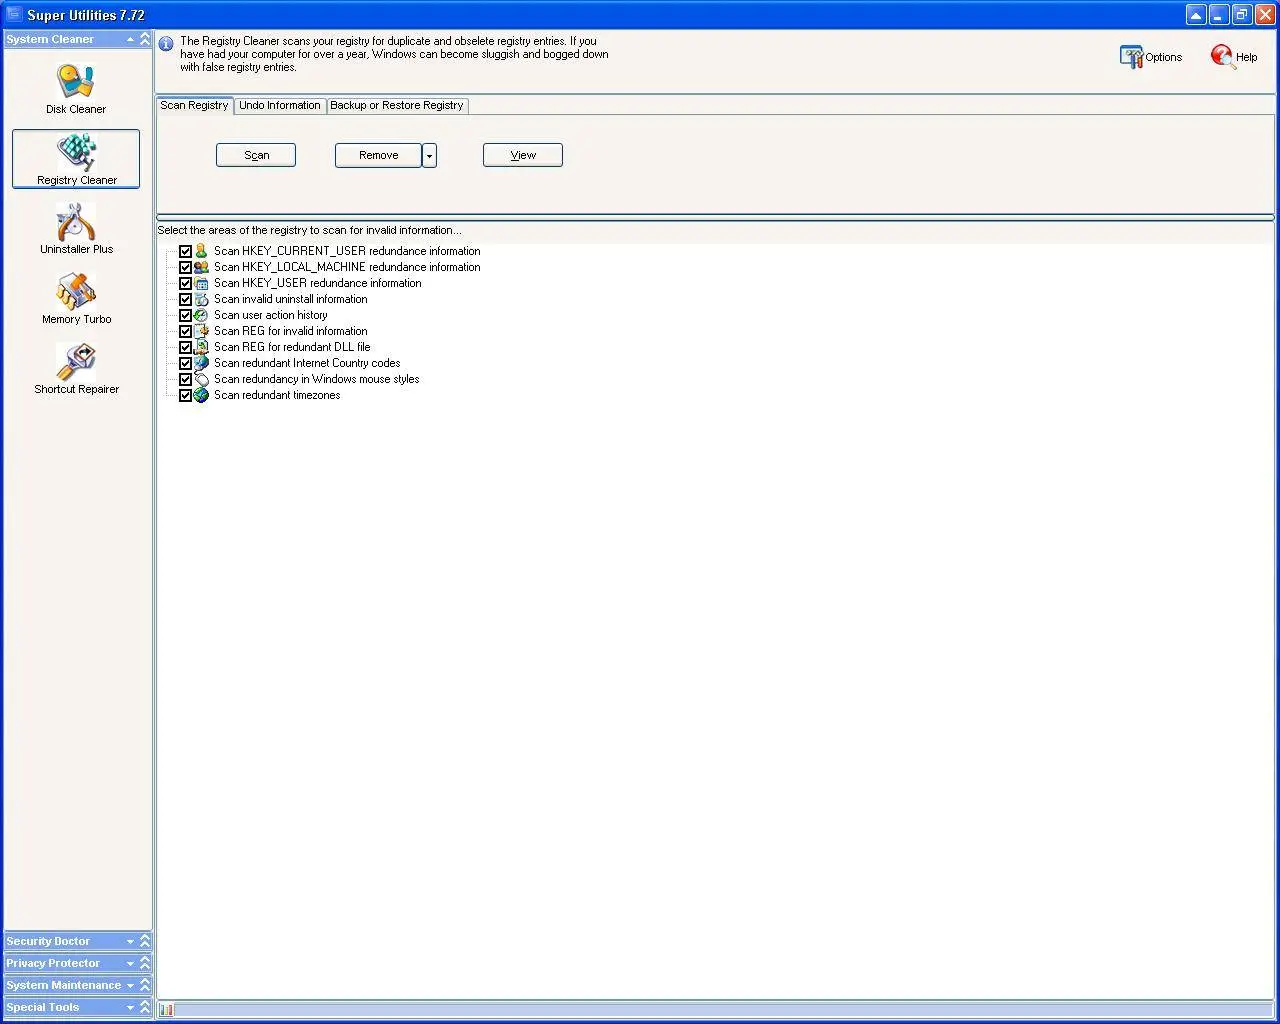Screen dimensions: 1280x1024
Task: Expand Security Doctor with its double chevron
Action: tap(145, 941)
